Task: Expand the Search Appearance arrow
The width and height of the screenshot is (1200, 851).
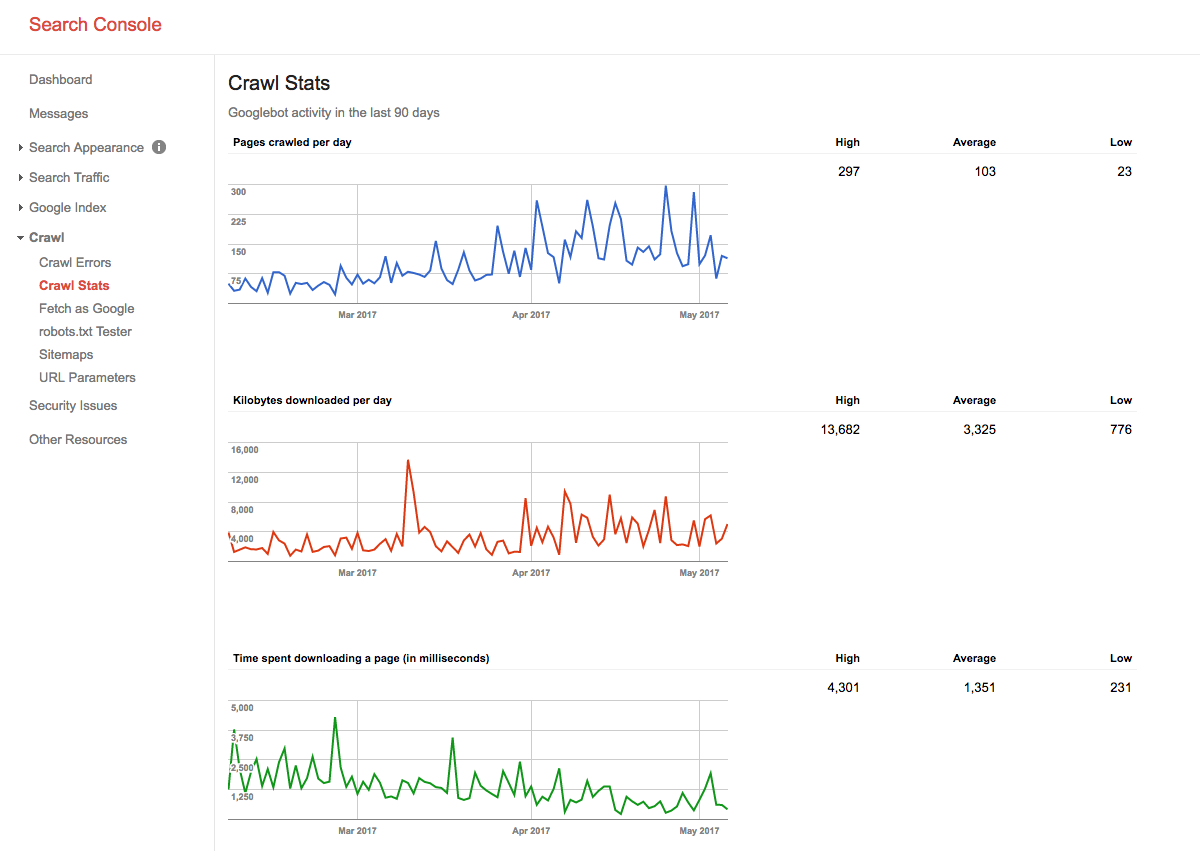Action: click(x=21, y=148)
